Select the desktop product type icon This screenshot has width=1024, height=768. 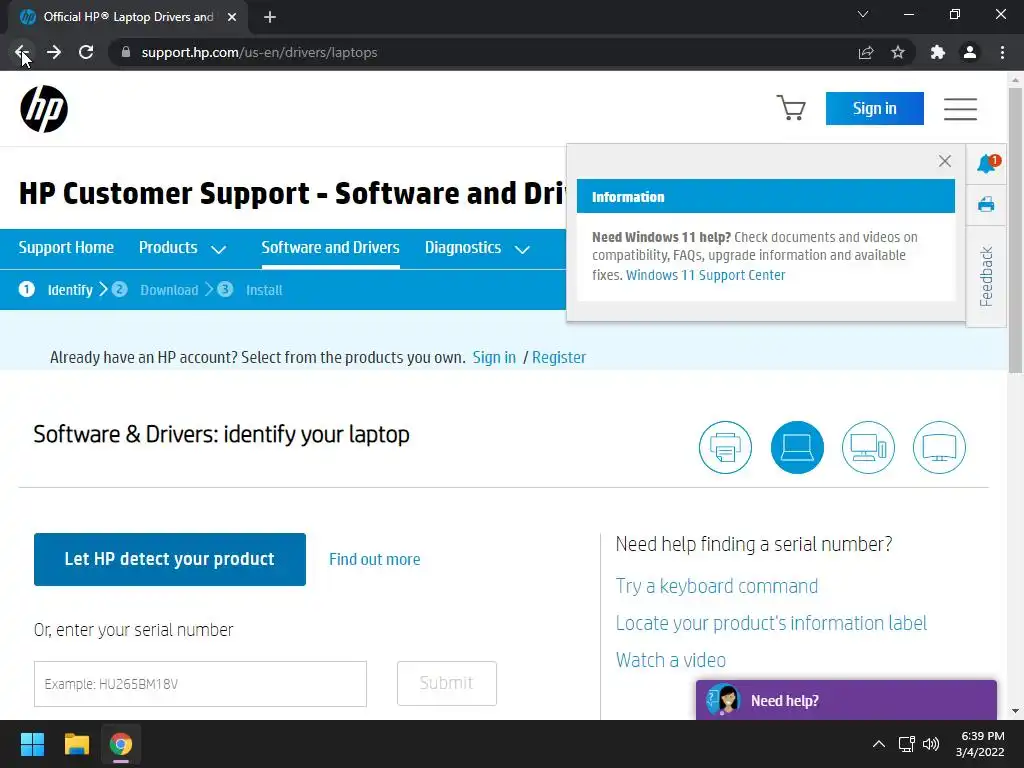pyautogui.click(x=868, y=447)
